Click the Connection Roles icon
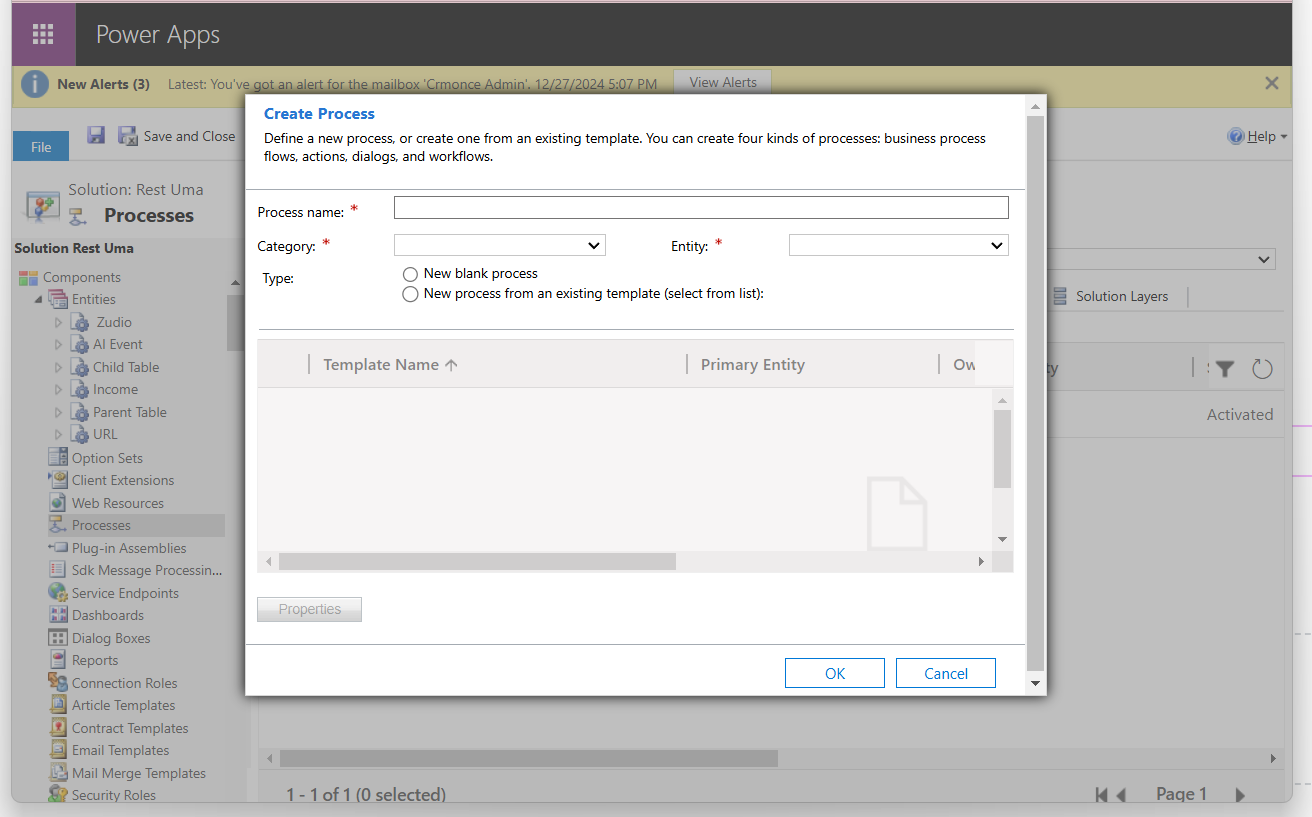The height and width of the screenshot is (817, 1312). (x=58, y=683)
